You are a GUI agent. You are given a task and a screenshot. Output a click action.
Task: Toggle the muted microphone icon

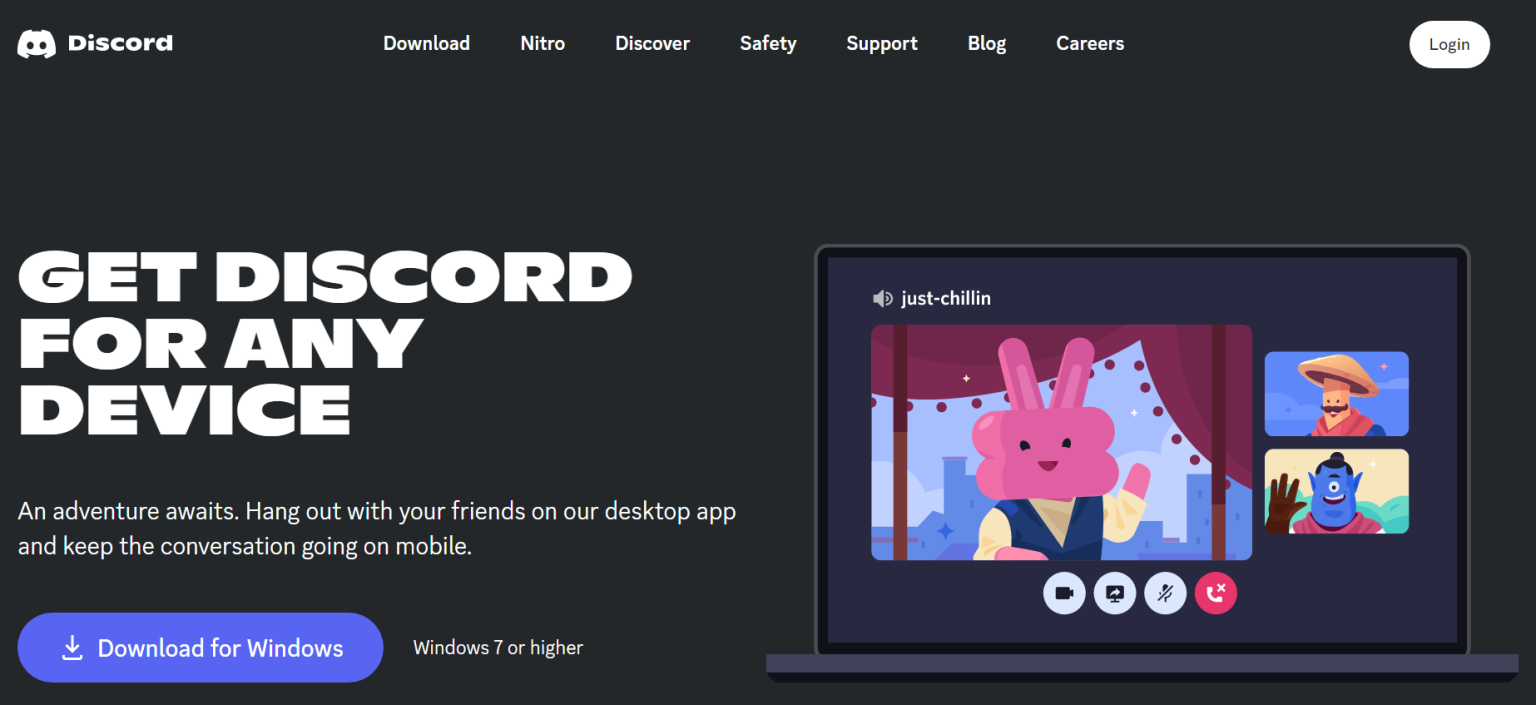click(x=1165, y=593)
